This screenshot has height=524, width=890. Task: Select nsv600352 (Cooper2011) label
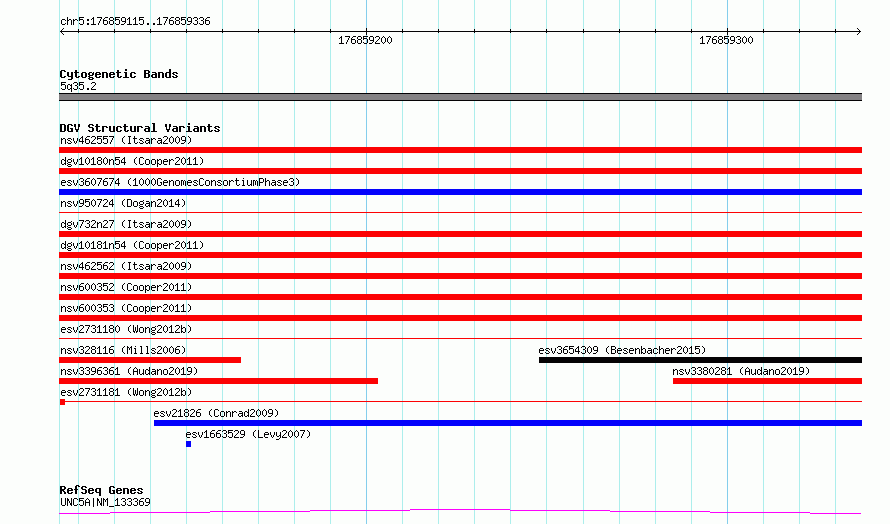tap(126, 287)
